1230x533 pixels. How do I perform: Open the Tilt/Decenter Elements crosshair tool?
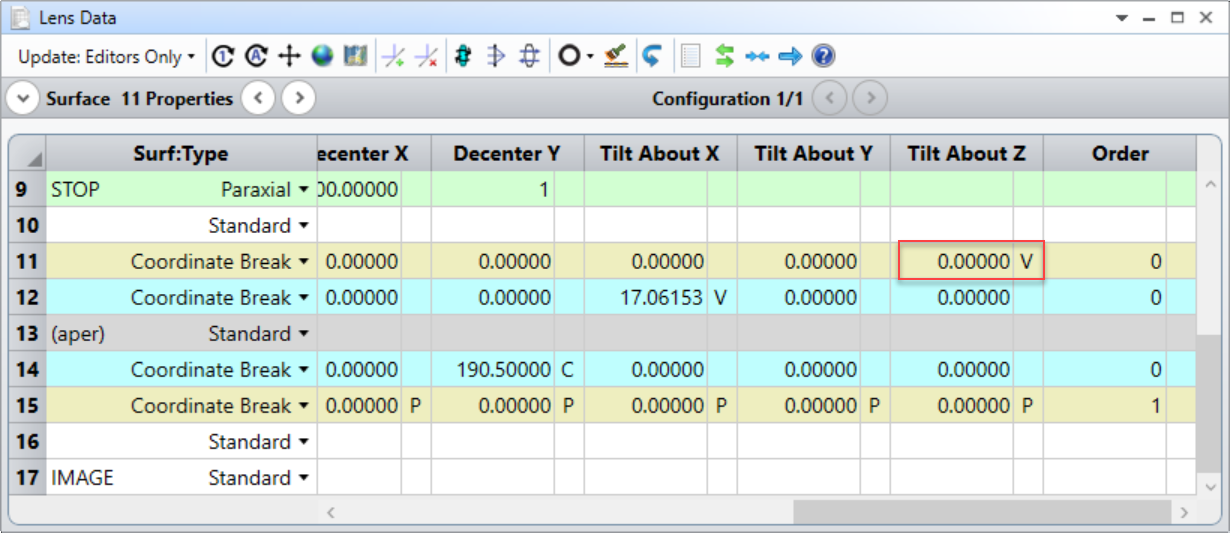pyautogui.click(x=289, y=57)
